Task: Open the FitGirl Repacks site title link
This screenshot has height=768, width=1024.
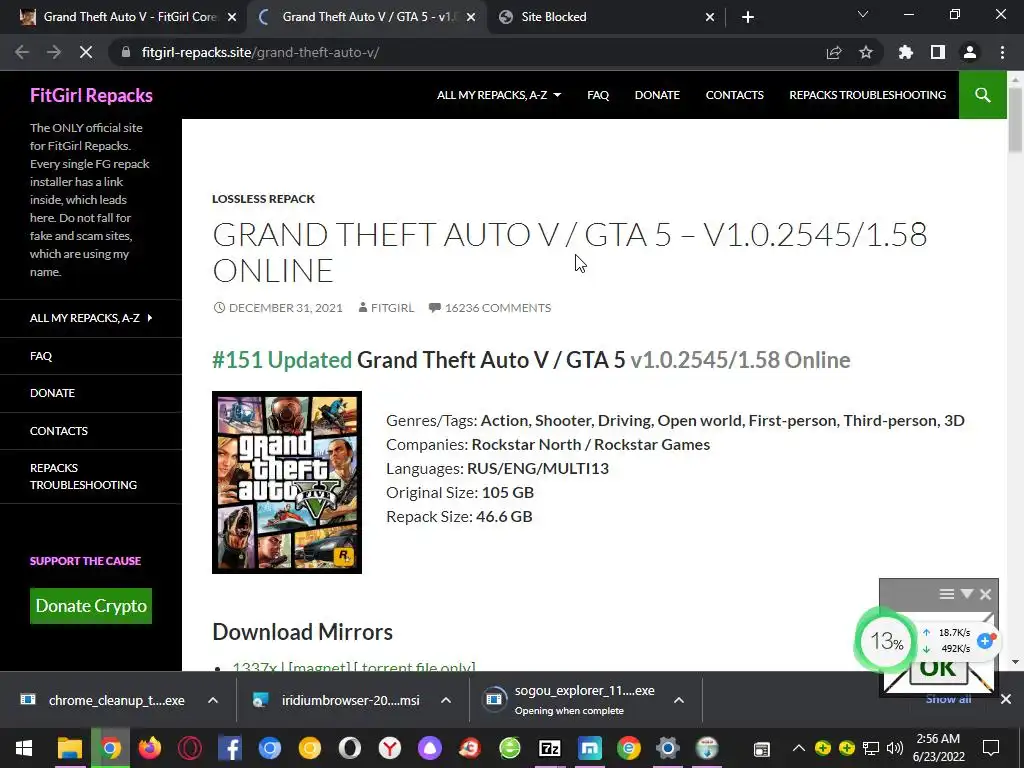Action: [91, 95]
